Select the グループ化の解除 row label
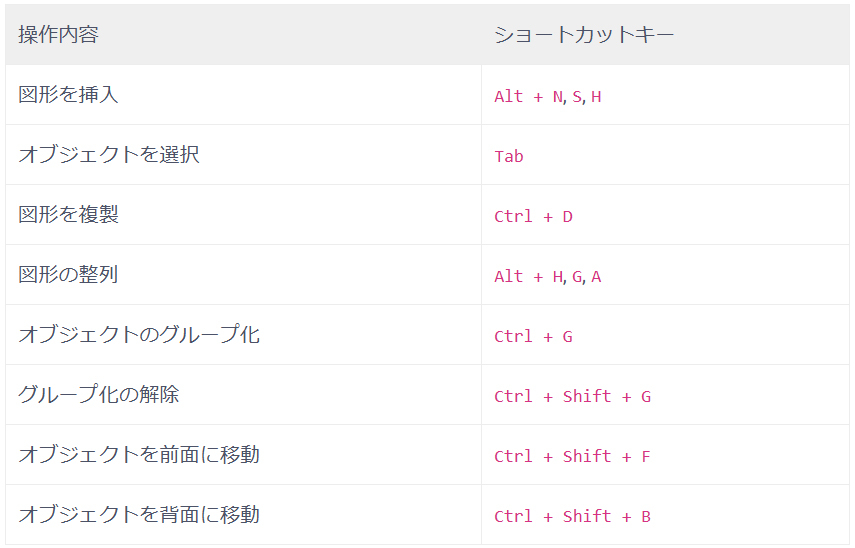This screenshot has height=548, width=855. click(98, 395)
